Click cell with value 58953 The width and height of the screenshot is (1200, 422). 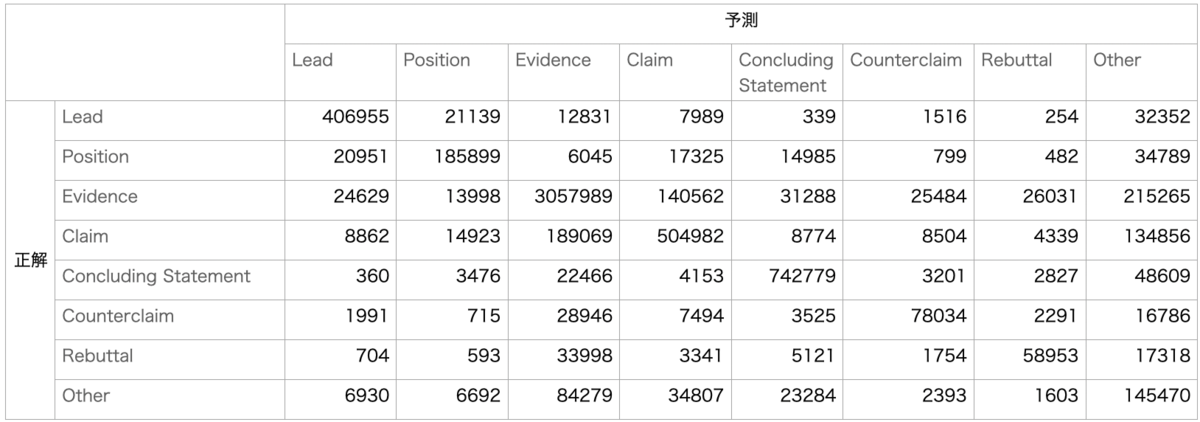coord(1030,356)
